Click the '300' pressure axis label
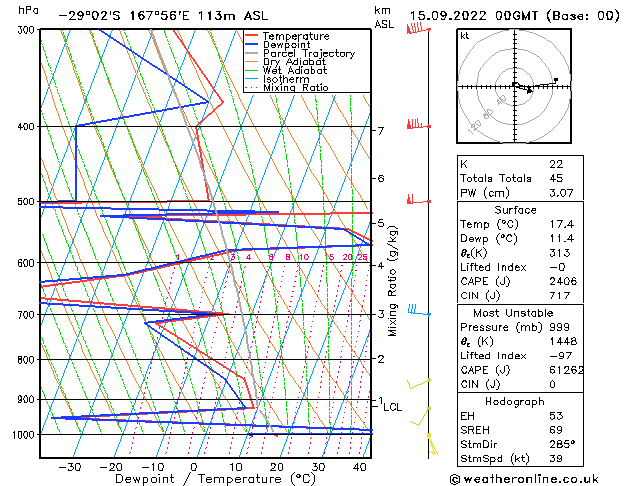Image resolution: width=629 pixels, height=486 pixels. [x=26, y=30]
